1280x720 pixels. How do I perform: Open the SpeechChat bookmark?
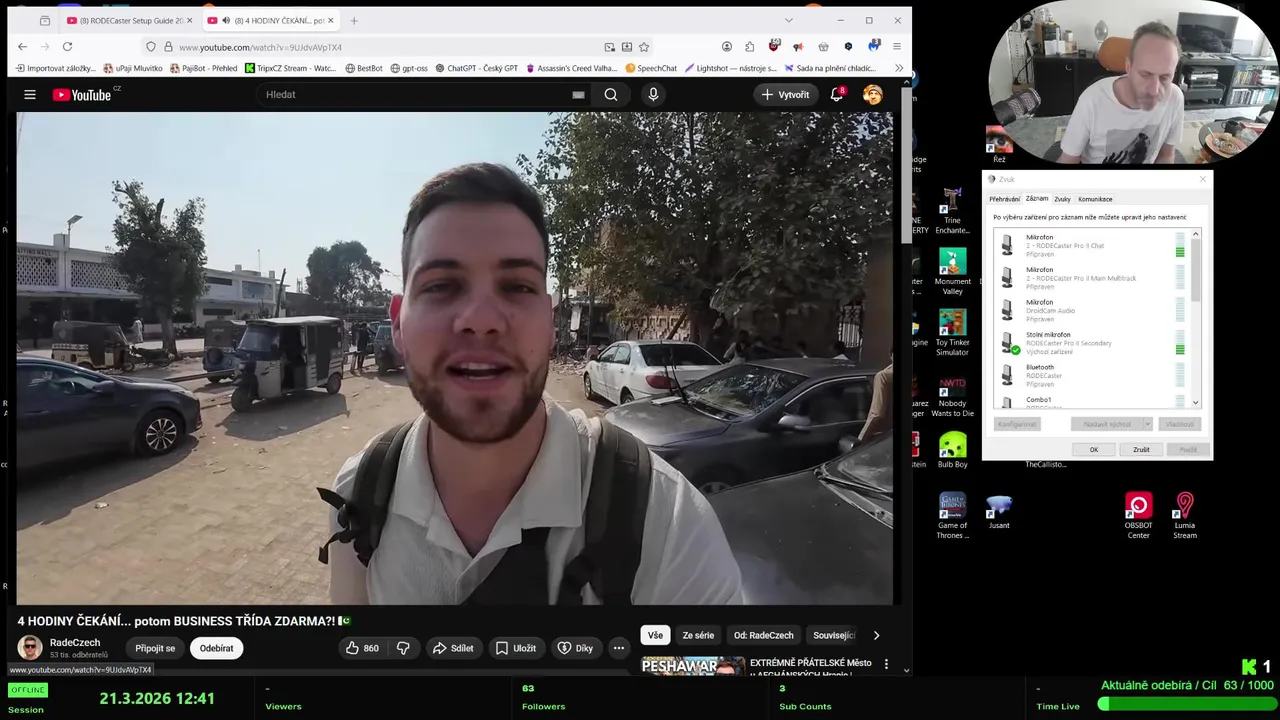pos(651,68)
